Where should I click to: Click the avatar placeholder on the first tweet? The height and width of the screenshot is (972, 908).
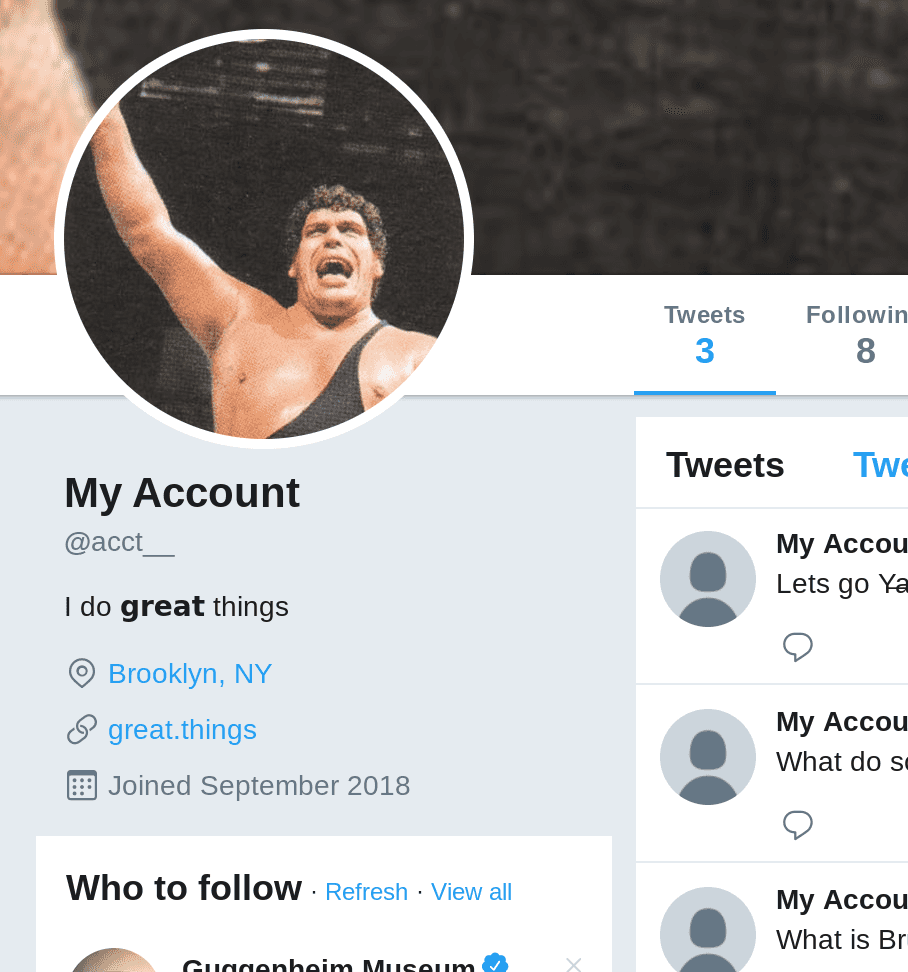[x=707, y=579]
